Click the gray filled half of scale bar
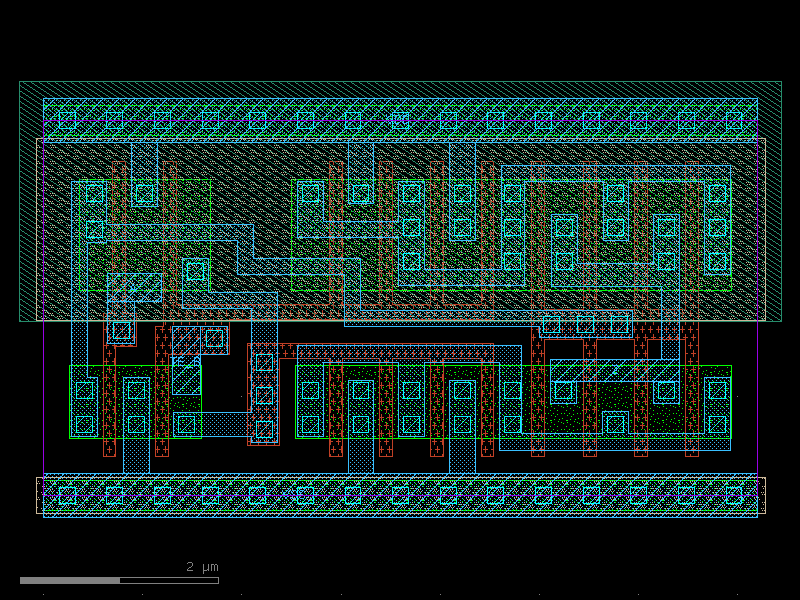 pyautogui.click(x=70, y=581)
